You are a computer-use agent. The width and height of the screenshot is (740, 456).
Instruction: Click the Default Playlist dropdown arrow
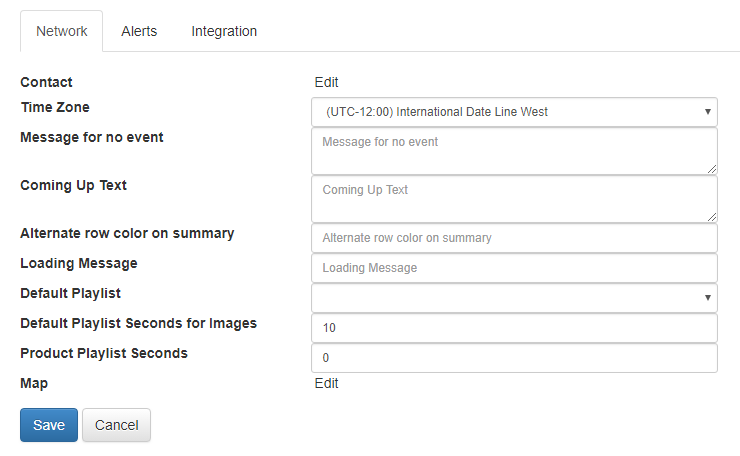pyautogui.click(x=707, y=297)
